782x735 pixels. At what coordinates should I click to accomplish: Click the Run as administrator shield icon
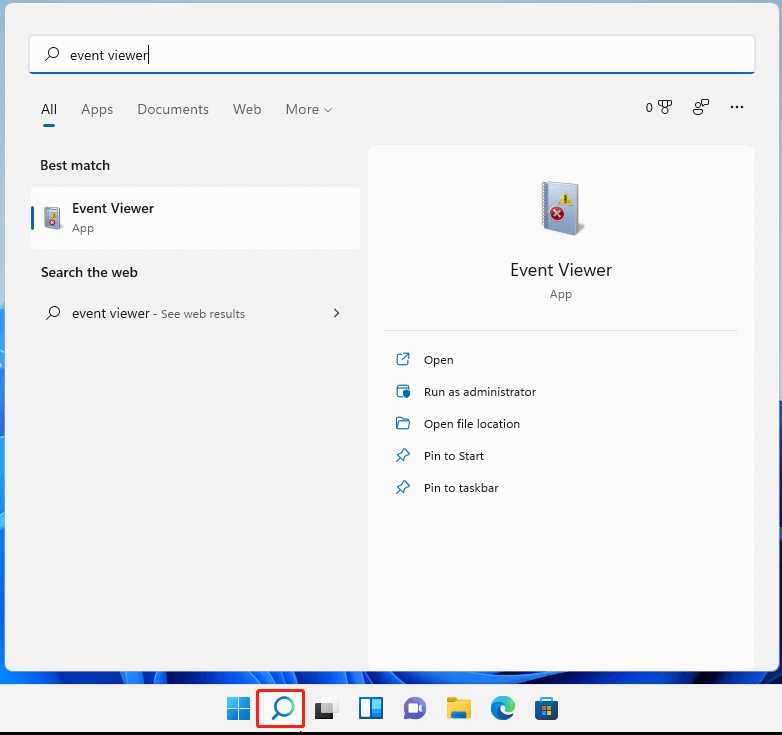tap(402, 391)
